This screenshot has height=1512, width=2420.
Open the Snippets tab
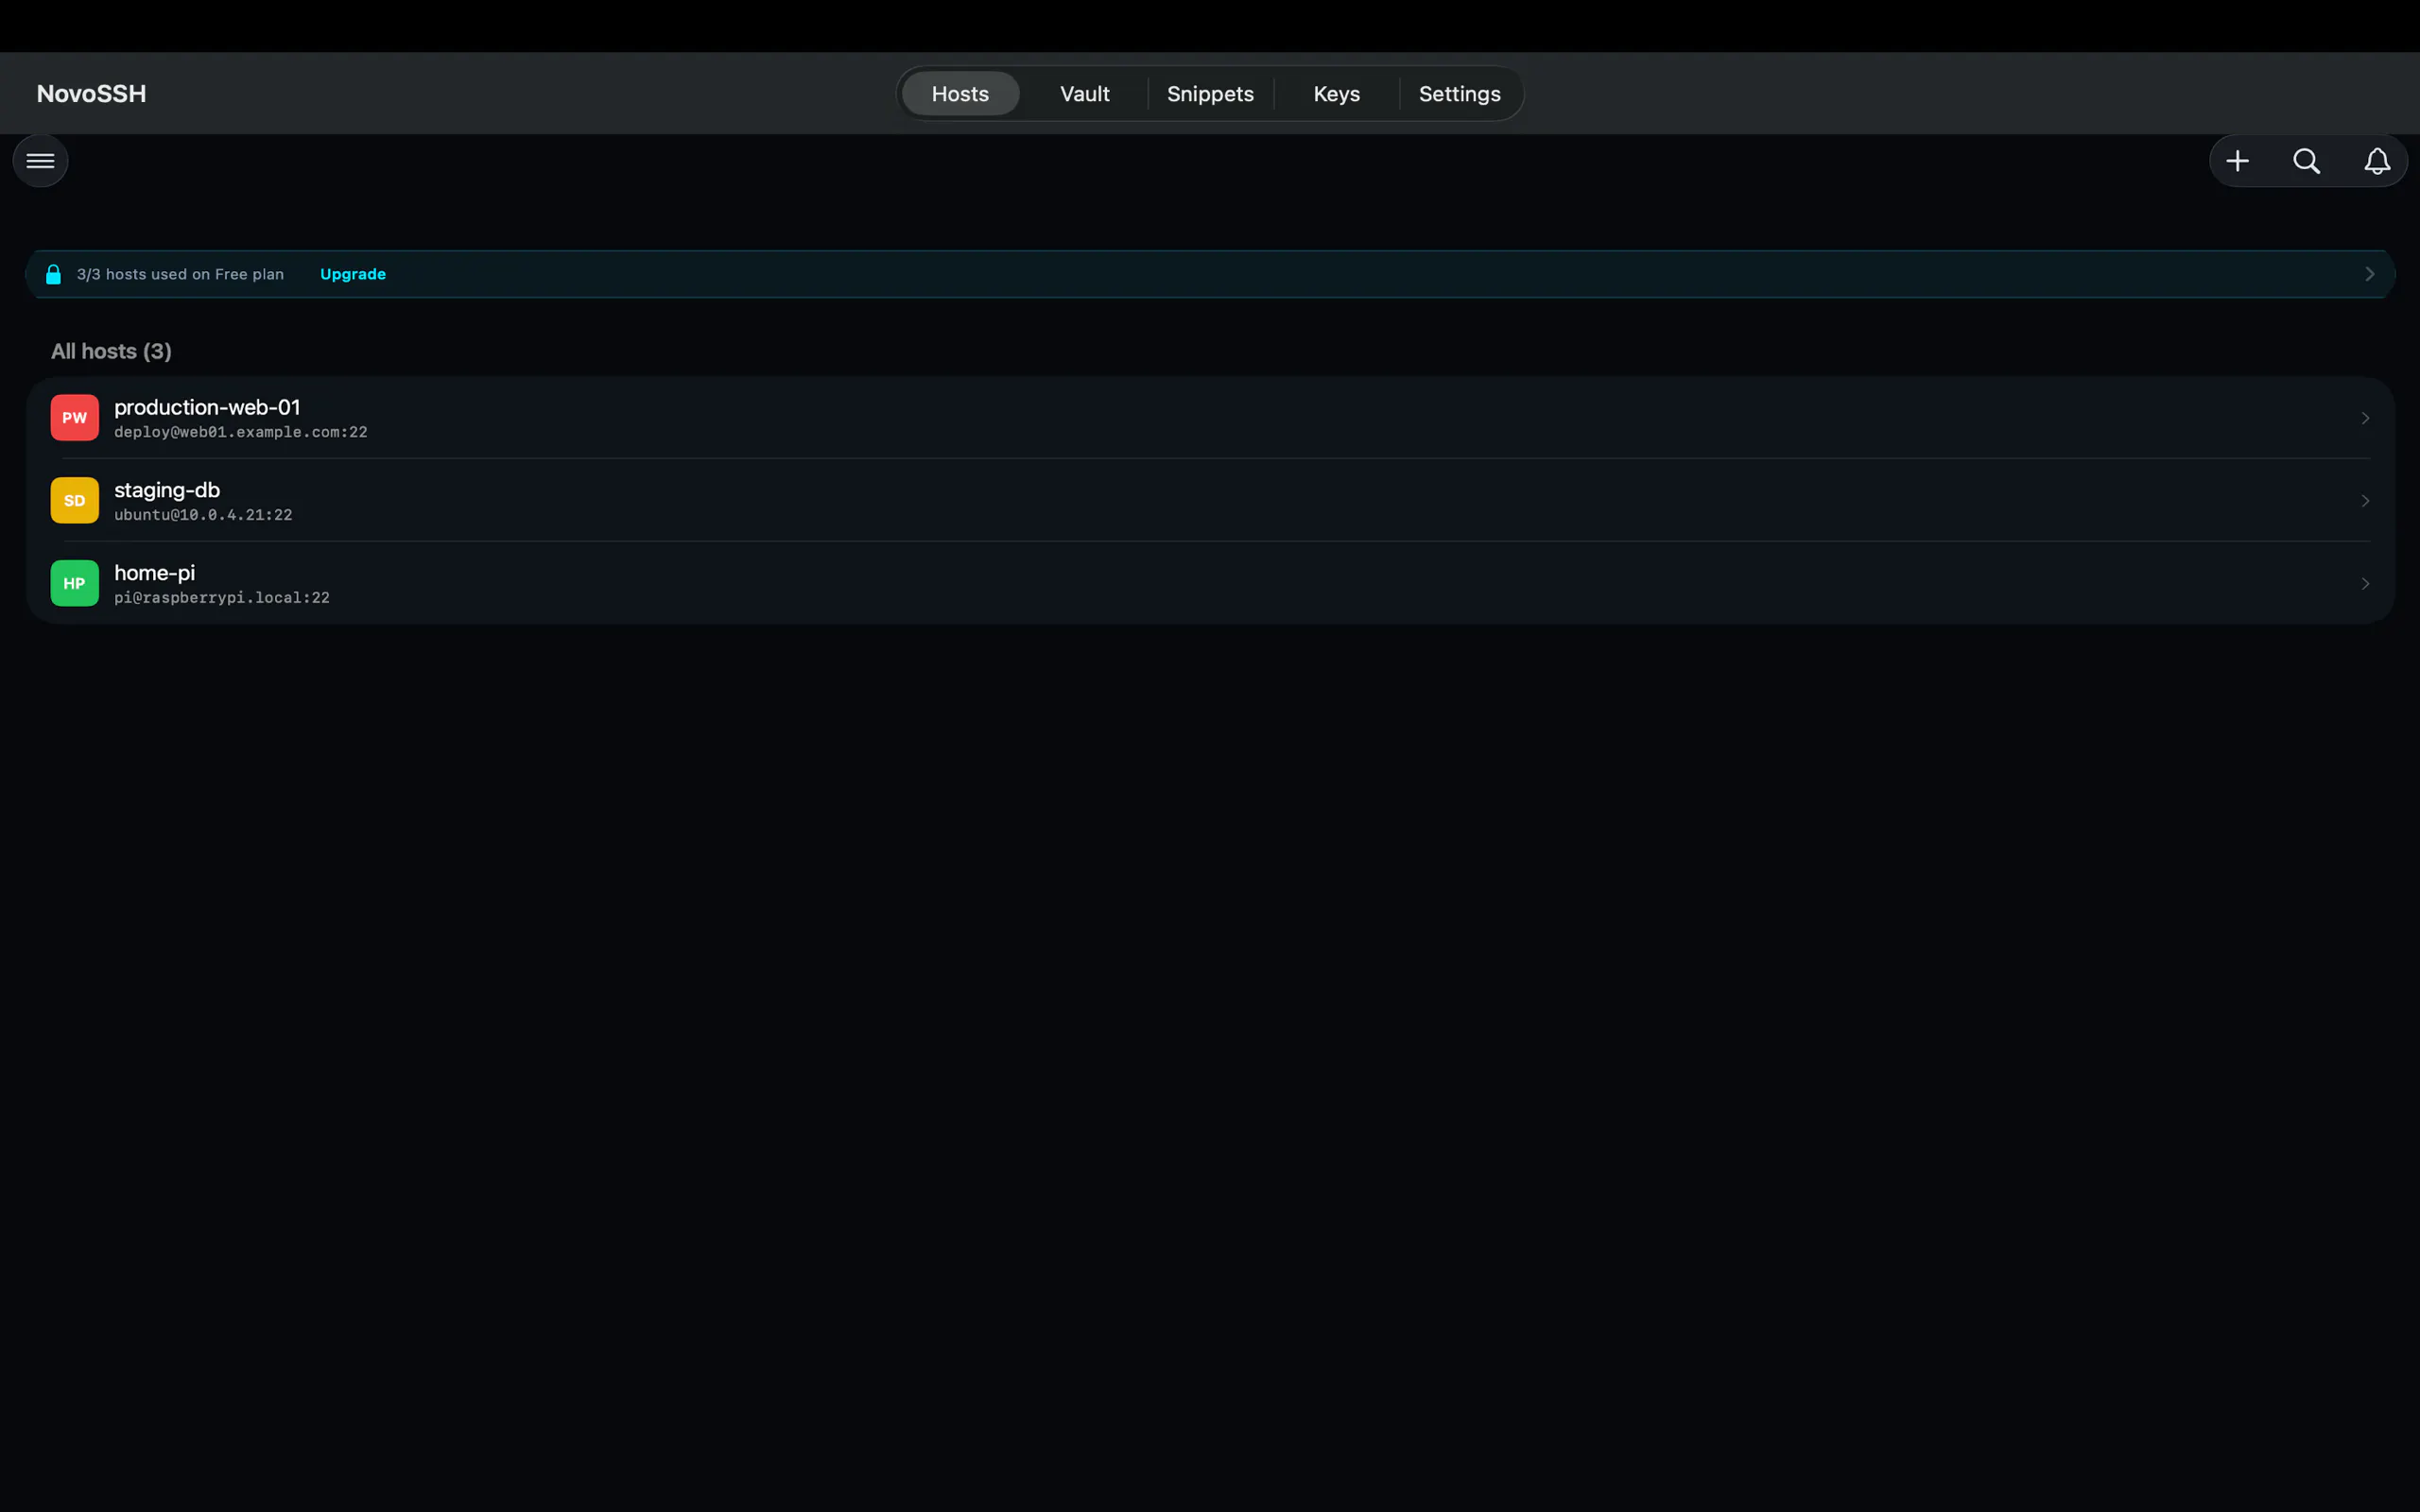pos(1210,94)
